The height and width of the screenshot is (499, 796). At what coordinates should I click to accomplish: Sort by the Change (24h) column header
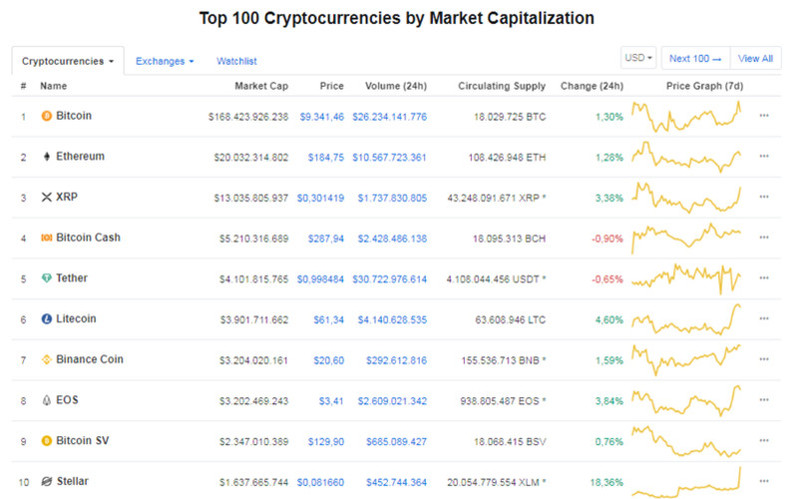[591, 86]
